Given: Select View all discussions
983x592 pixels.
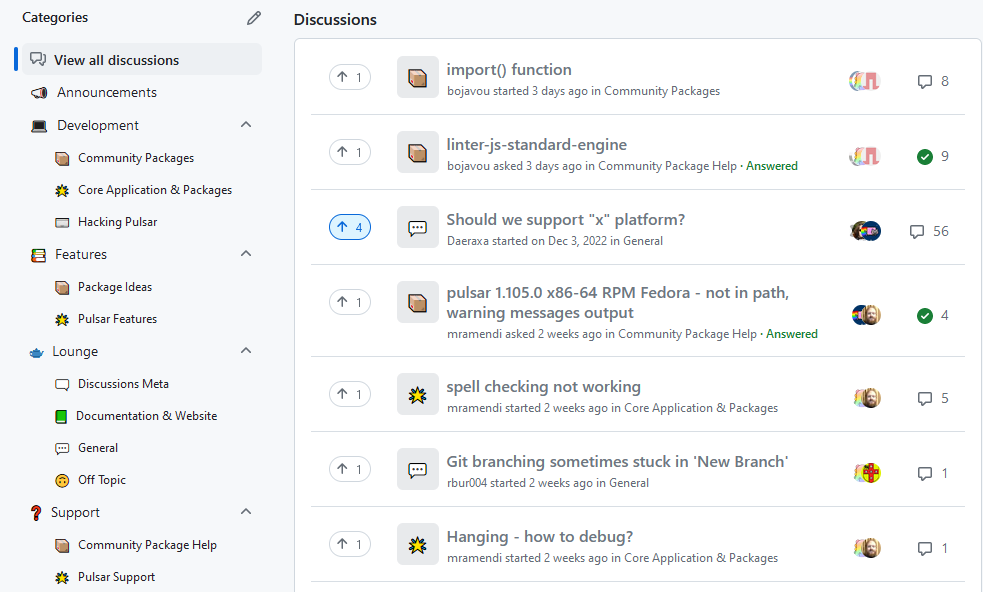Looking at the screenshot, I should tap(142, 60).
